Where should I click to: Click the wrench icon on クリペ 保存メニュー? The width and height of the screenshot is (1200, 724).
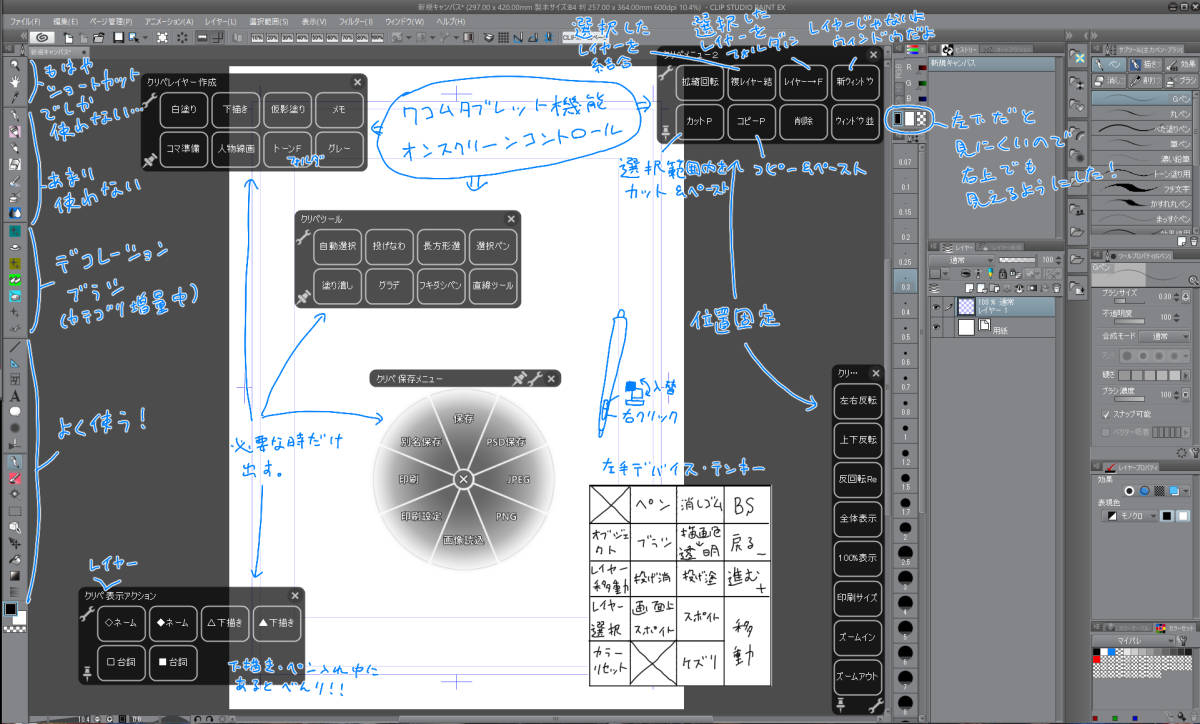click(x=535, y=378)
